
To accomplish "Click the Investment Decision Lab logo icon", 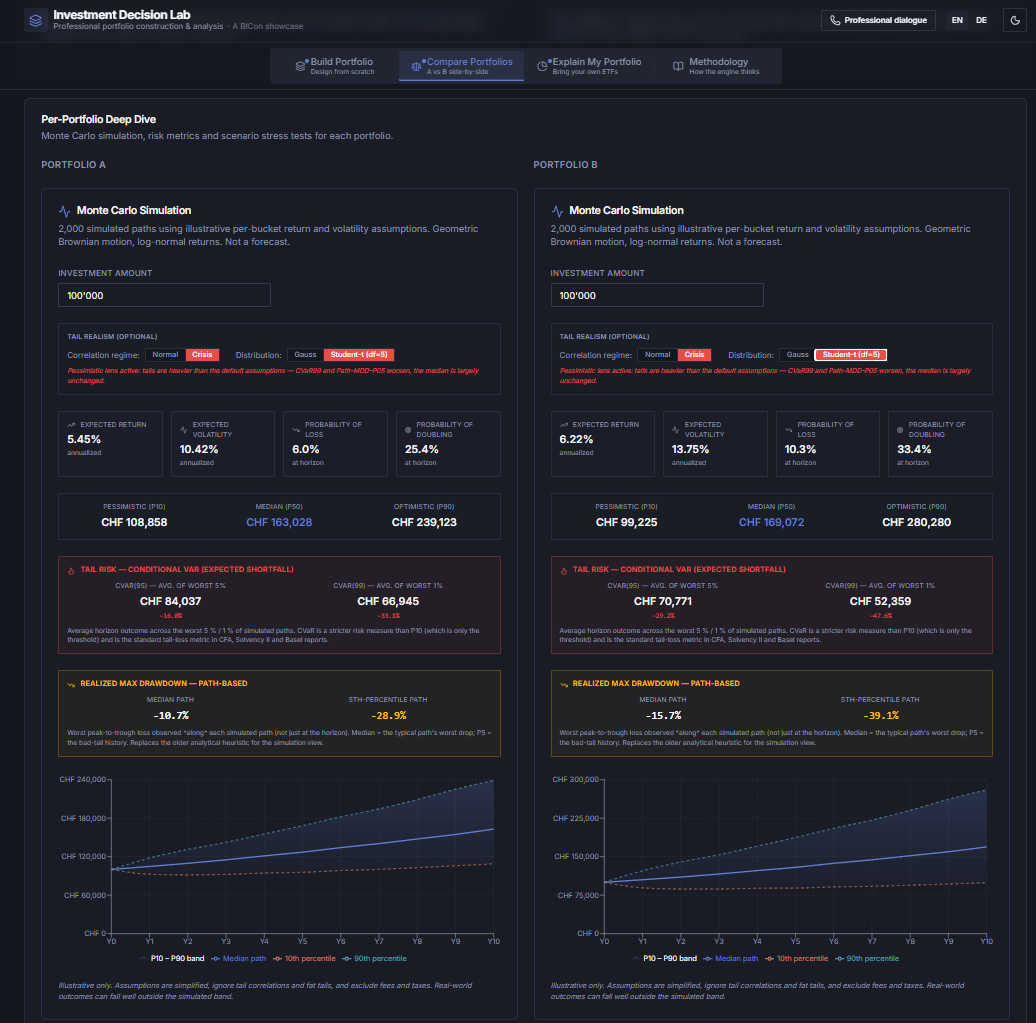I will pos(36,20).
